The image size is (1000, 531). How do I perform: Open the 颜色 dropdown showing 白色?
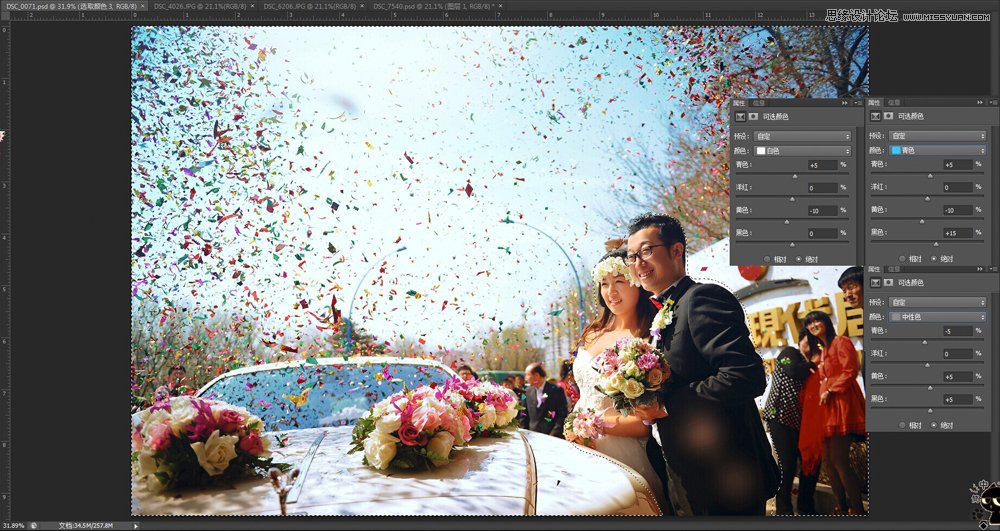(802, 151)
